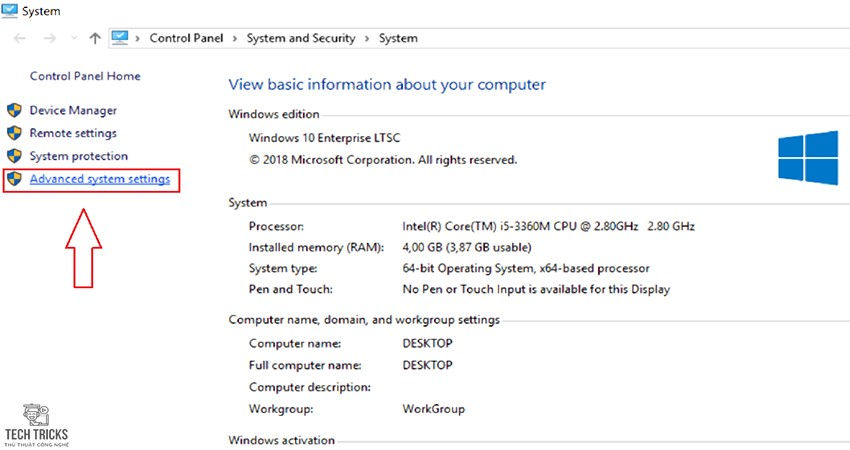
Task: Click the Windows edition section heading
Action: coord(274,114)
